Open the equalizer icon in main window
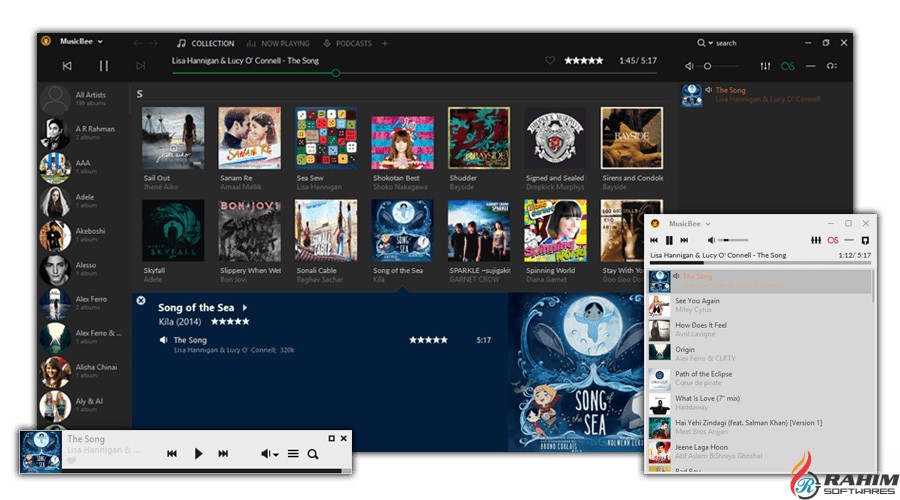Viewport: 900px width, 500px height. click(x=765, y=66)
